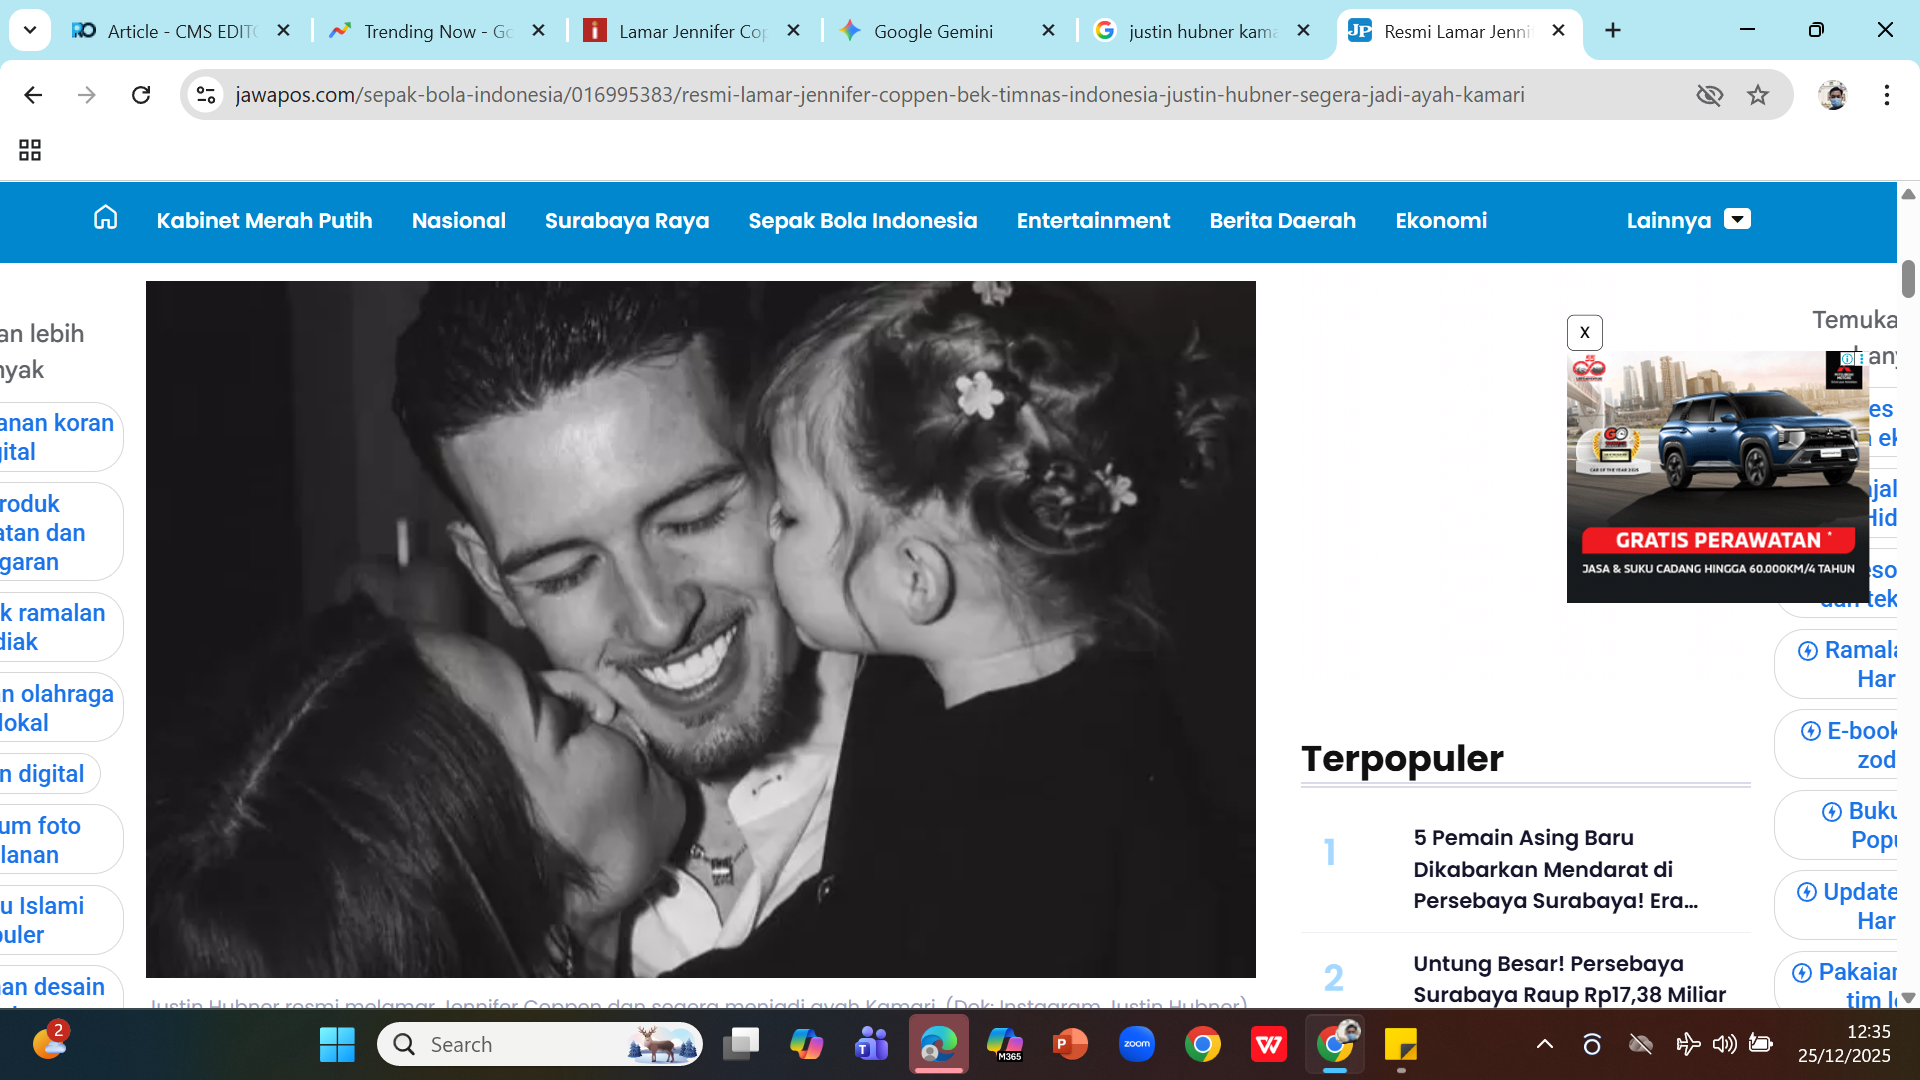
Task: Open the top Terpopuler article on Persebaya foreign players
Action: click(x=1555, y=869)
